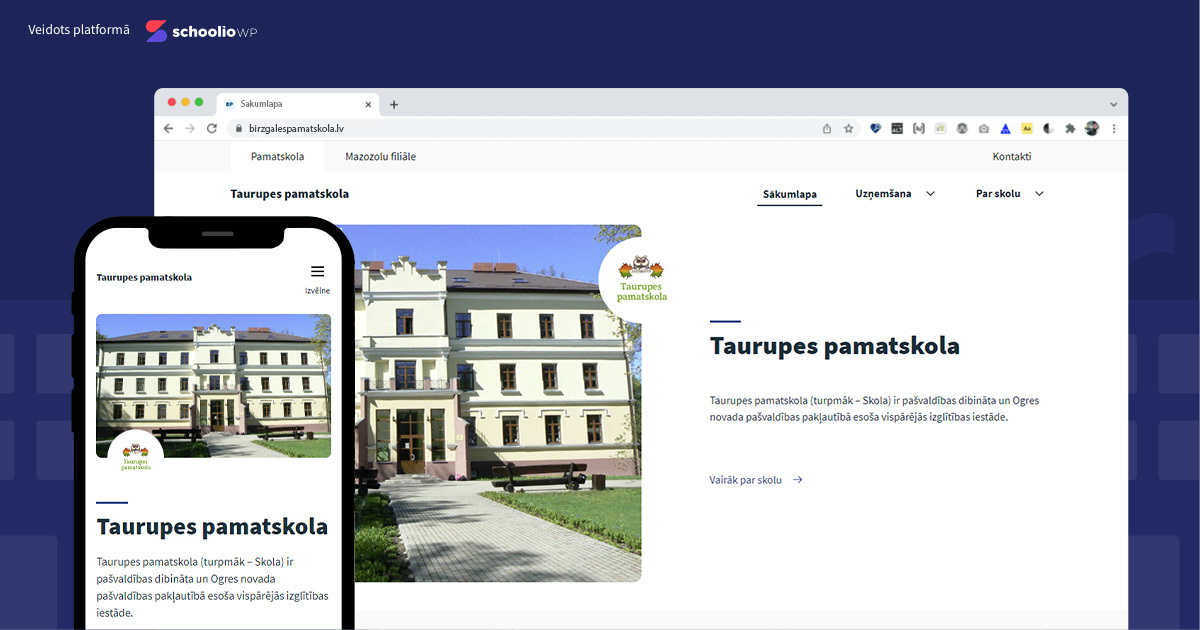Open the hamburger Izvēlne menu on the phone

coord(317,271)
